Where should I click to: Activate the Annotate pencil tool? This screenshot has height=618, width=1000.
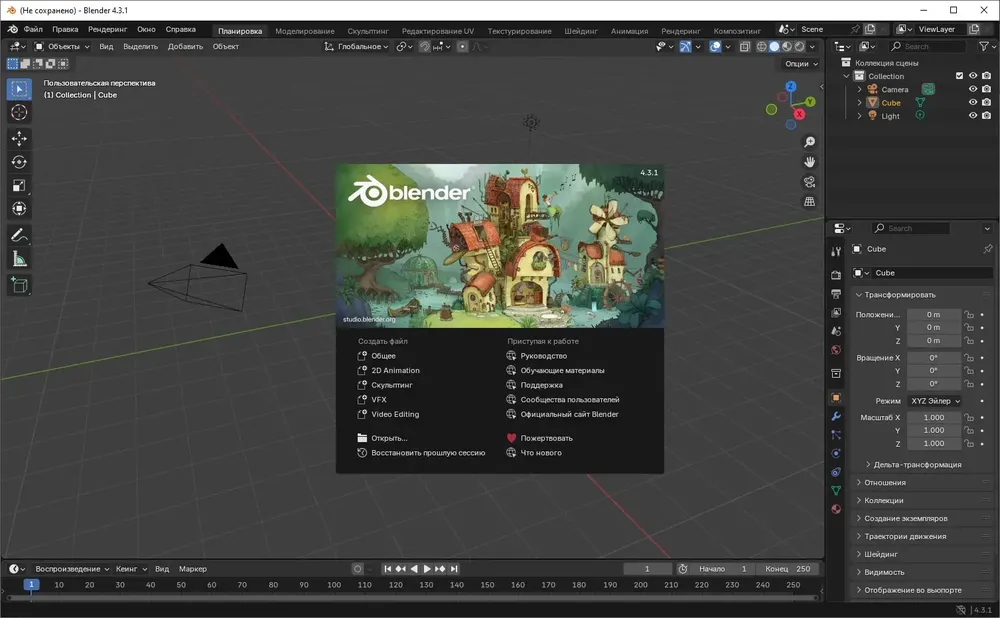pyautogui.click(x=19, y=236)
